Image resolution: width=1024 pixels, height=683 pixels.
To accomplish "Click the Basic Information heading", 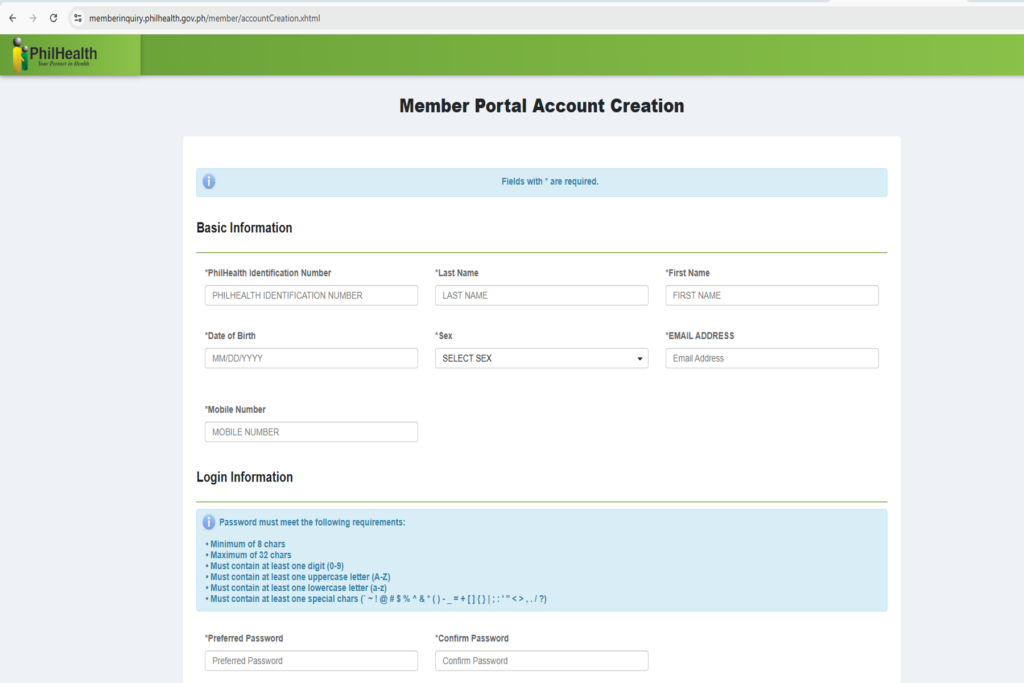I will pos(244,228).
